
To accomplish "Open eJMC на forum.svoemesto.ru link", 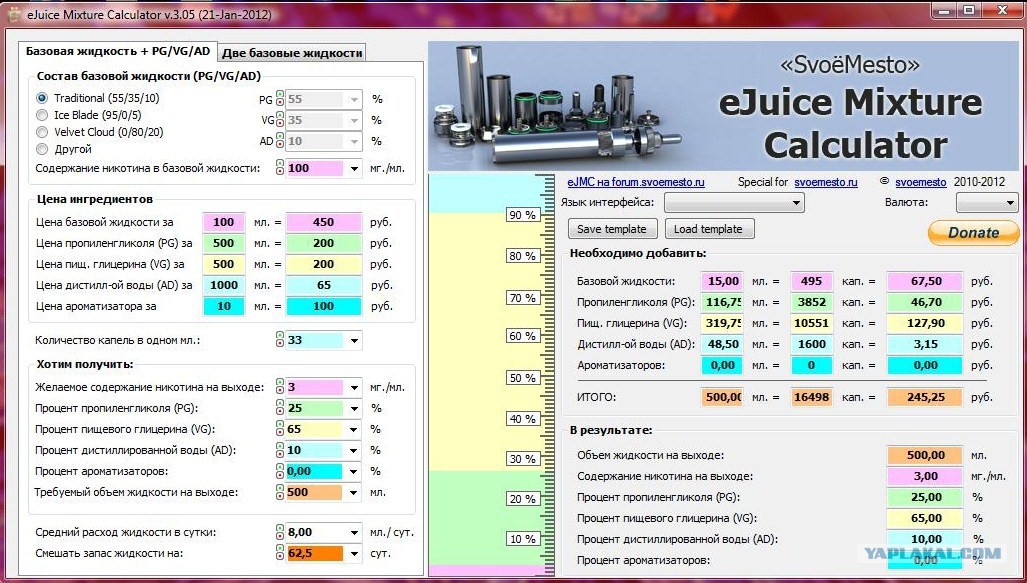I will (x=636, y=182).
